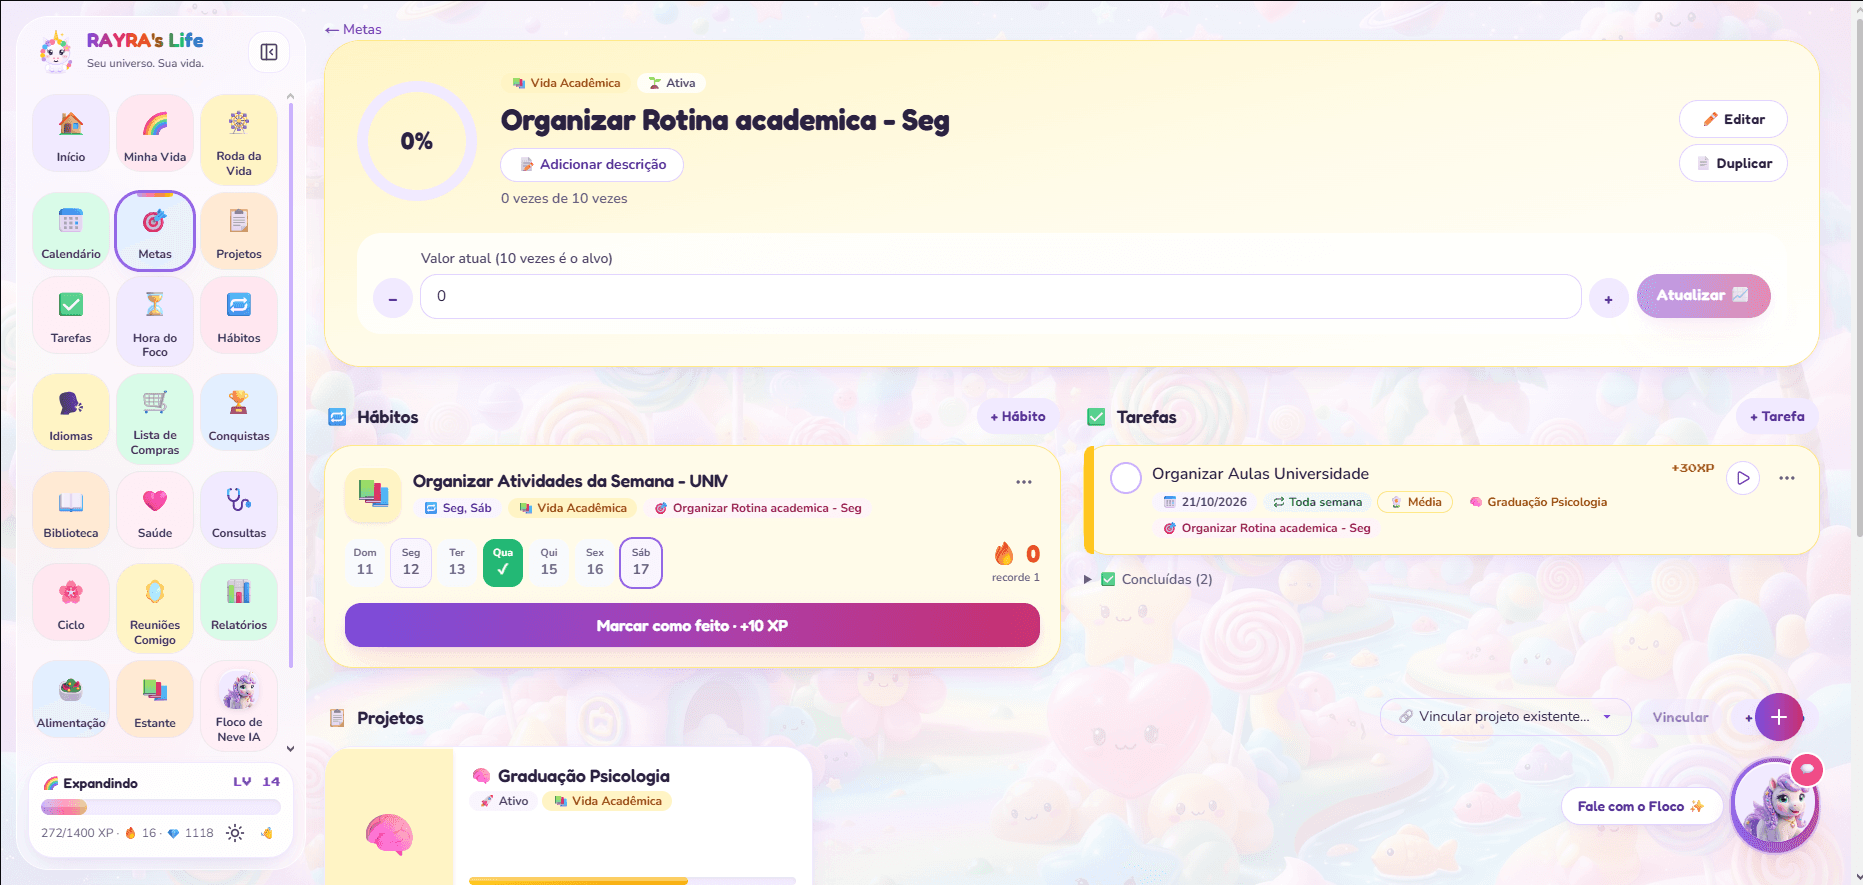This screenshot has height=885, width=1863.
Task: Click the Valor atual input field
Action: point(1001,296)
